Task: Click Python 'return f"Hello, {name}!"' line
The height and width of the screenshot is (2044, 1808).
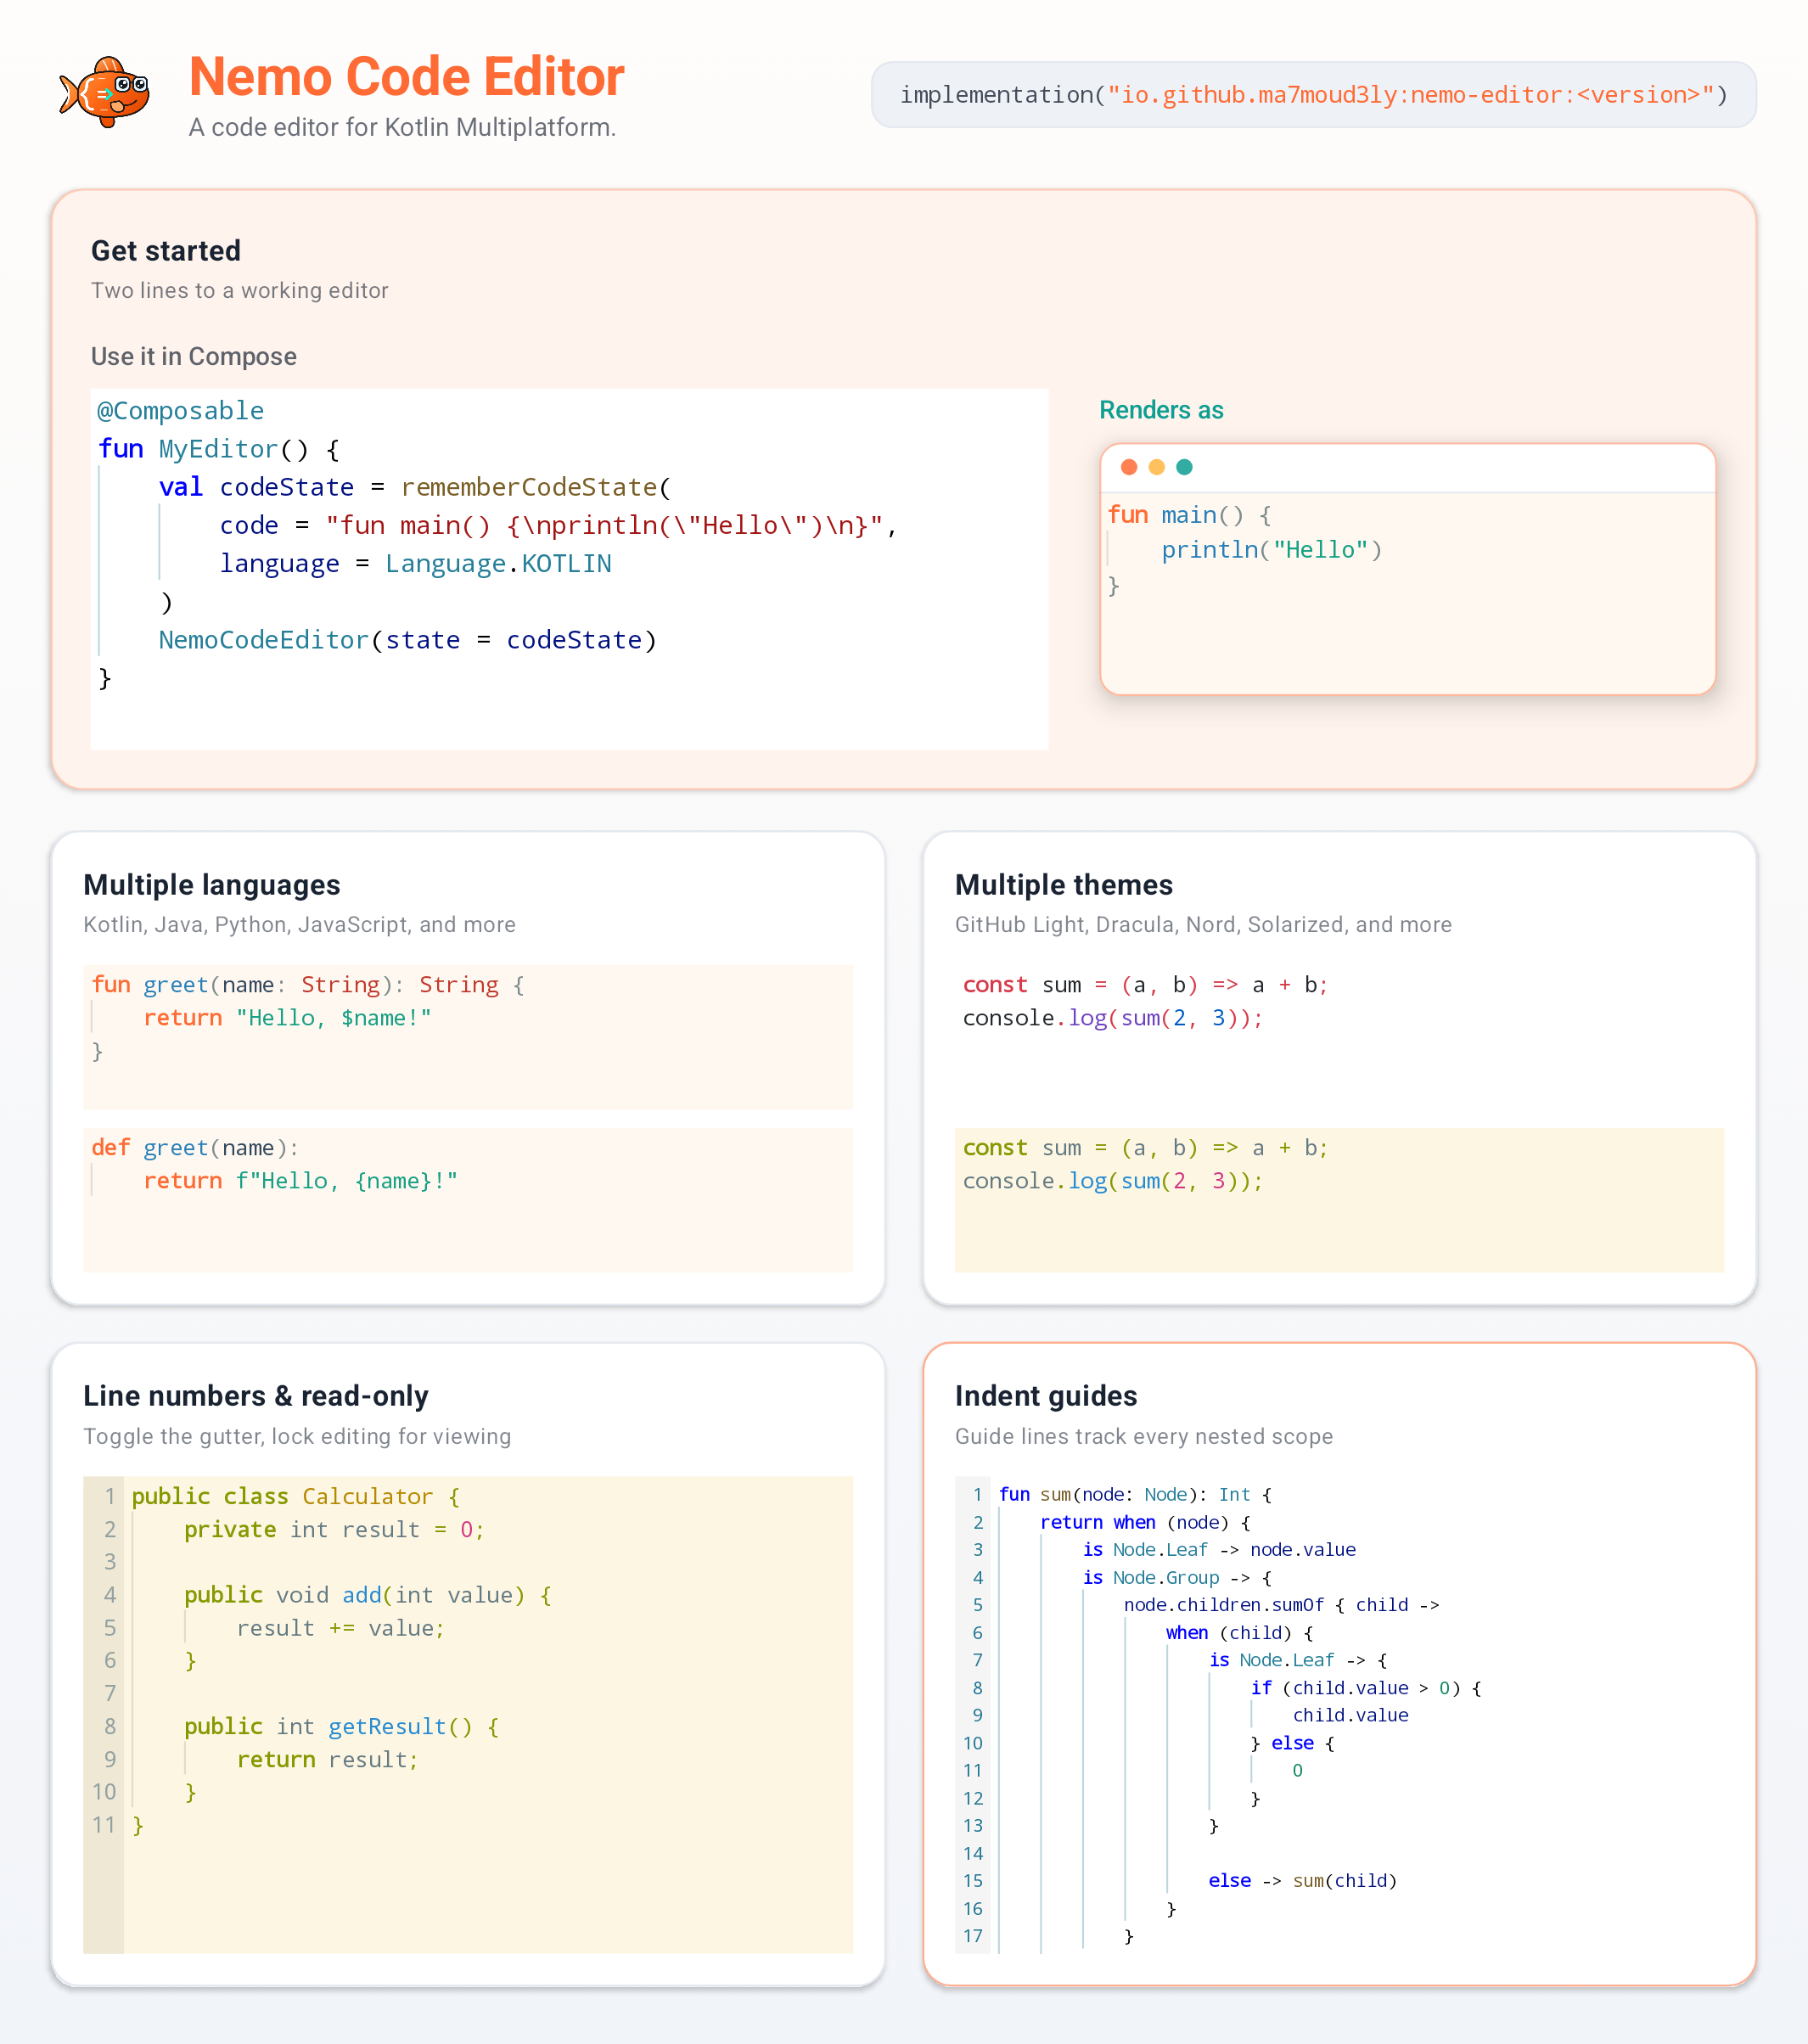Action: [x=300, y=1181]
